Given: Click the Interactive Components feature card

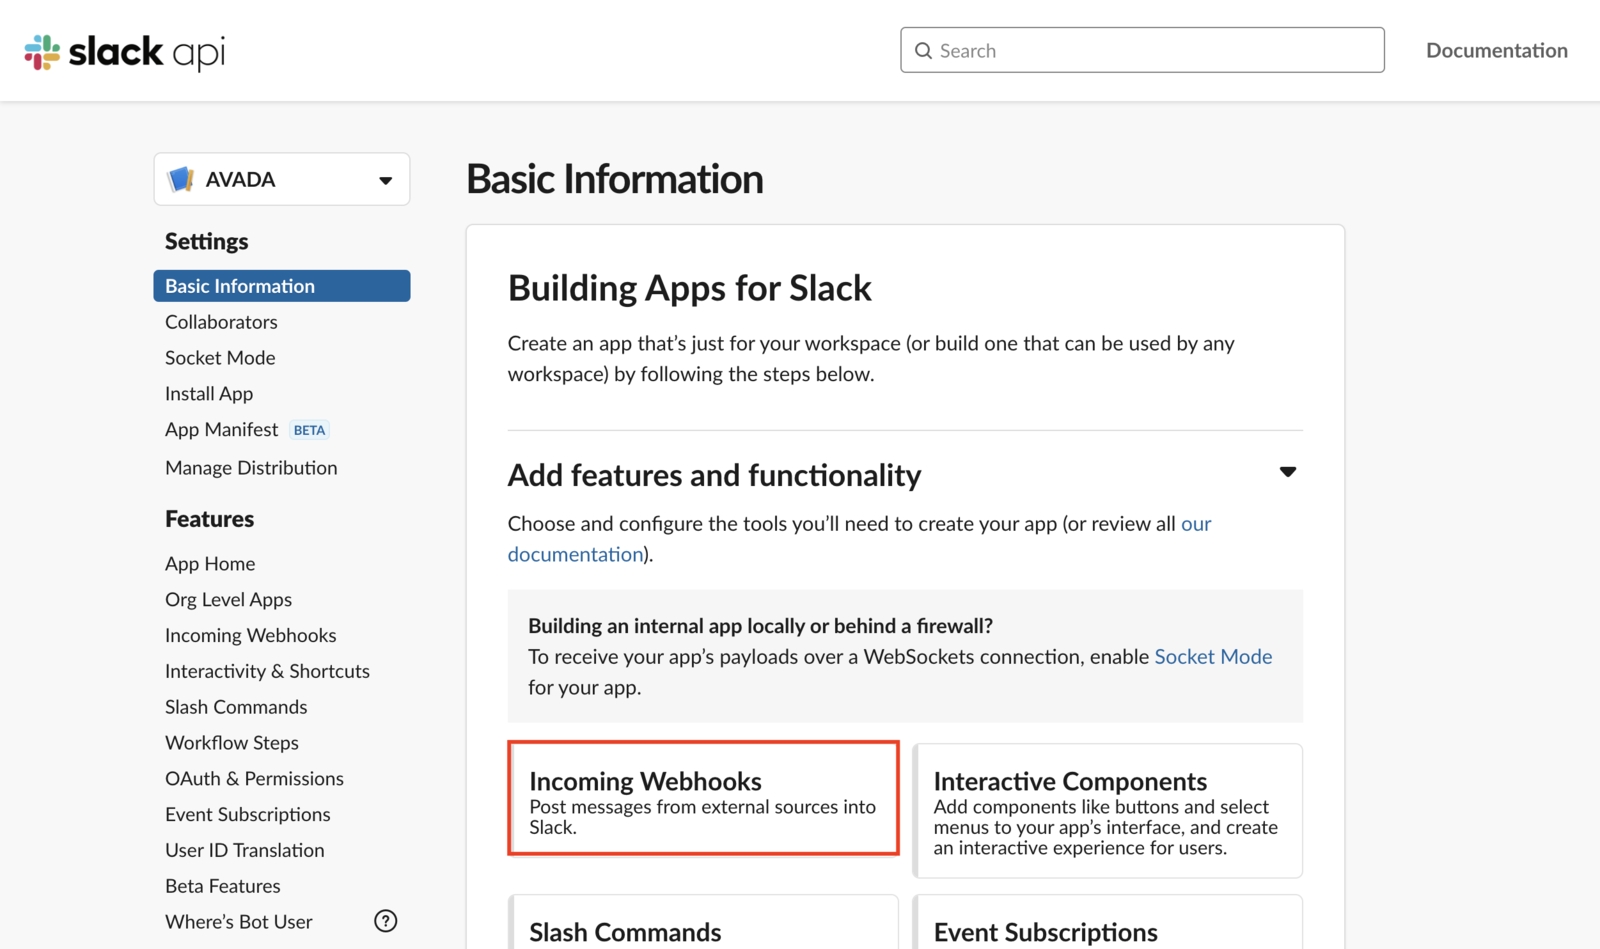Looking at the screenshot, I should point(1107,811).
